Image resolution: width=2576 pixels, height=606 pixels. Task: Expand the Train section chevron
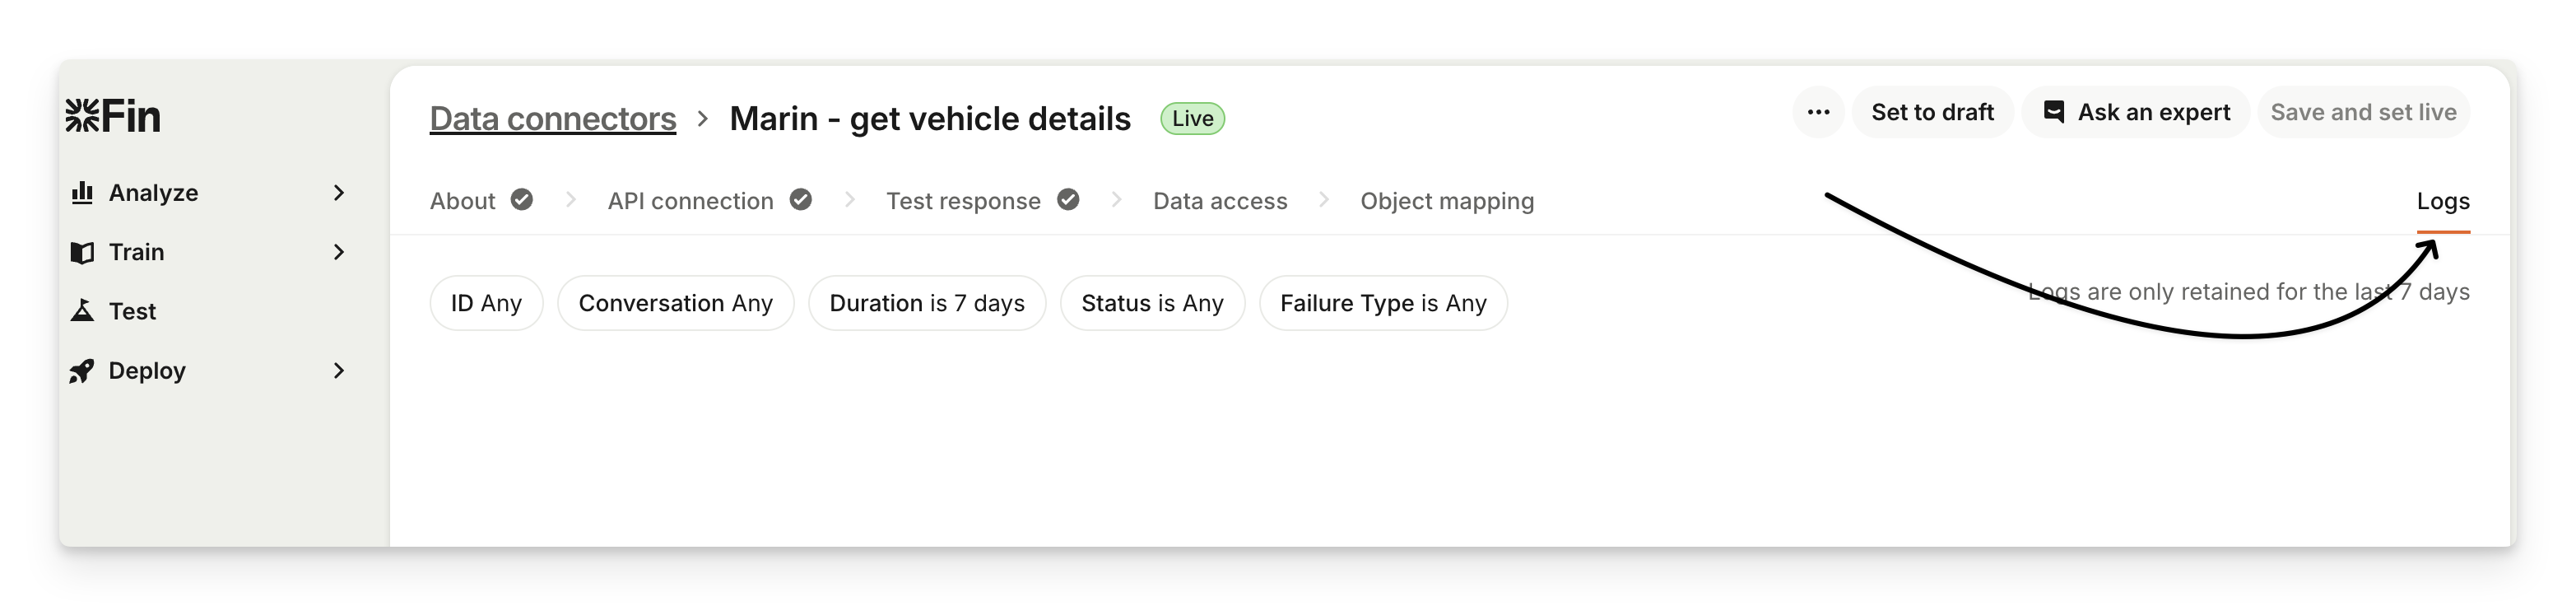[339, 252]
